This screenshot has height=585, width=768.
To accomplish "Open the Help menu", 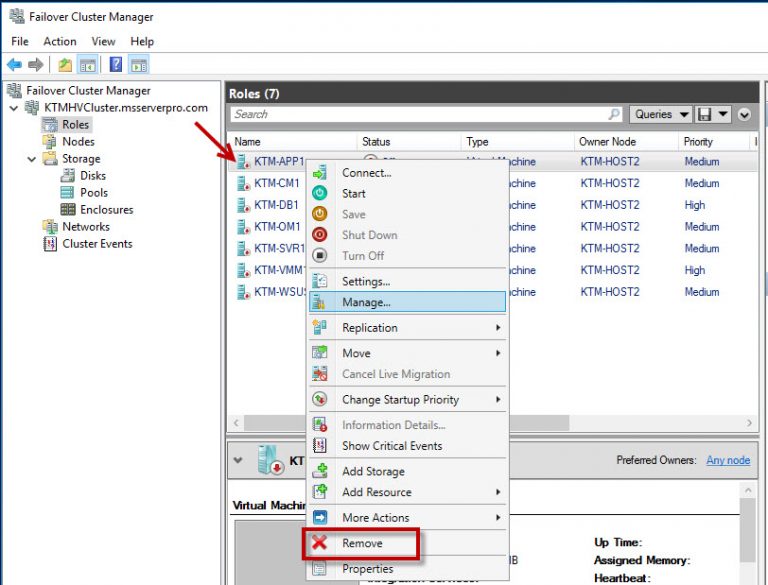I will tap(142, 42).
